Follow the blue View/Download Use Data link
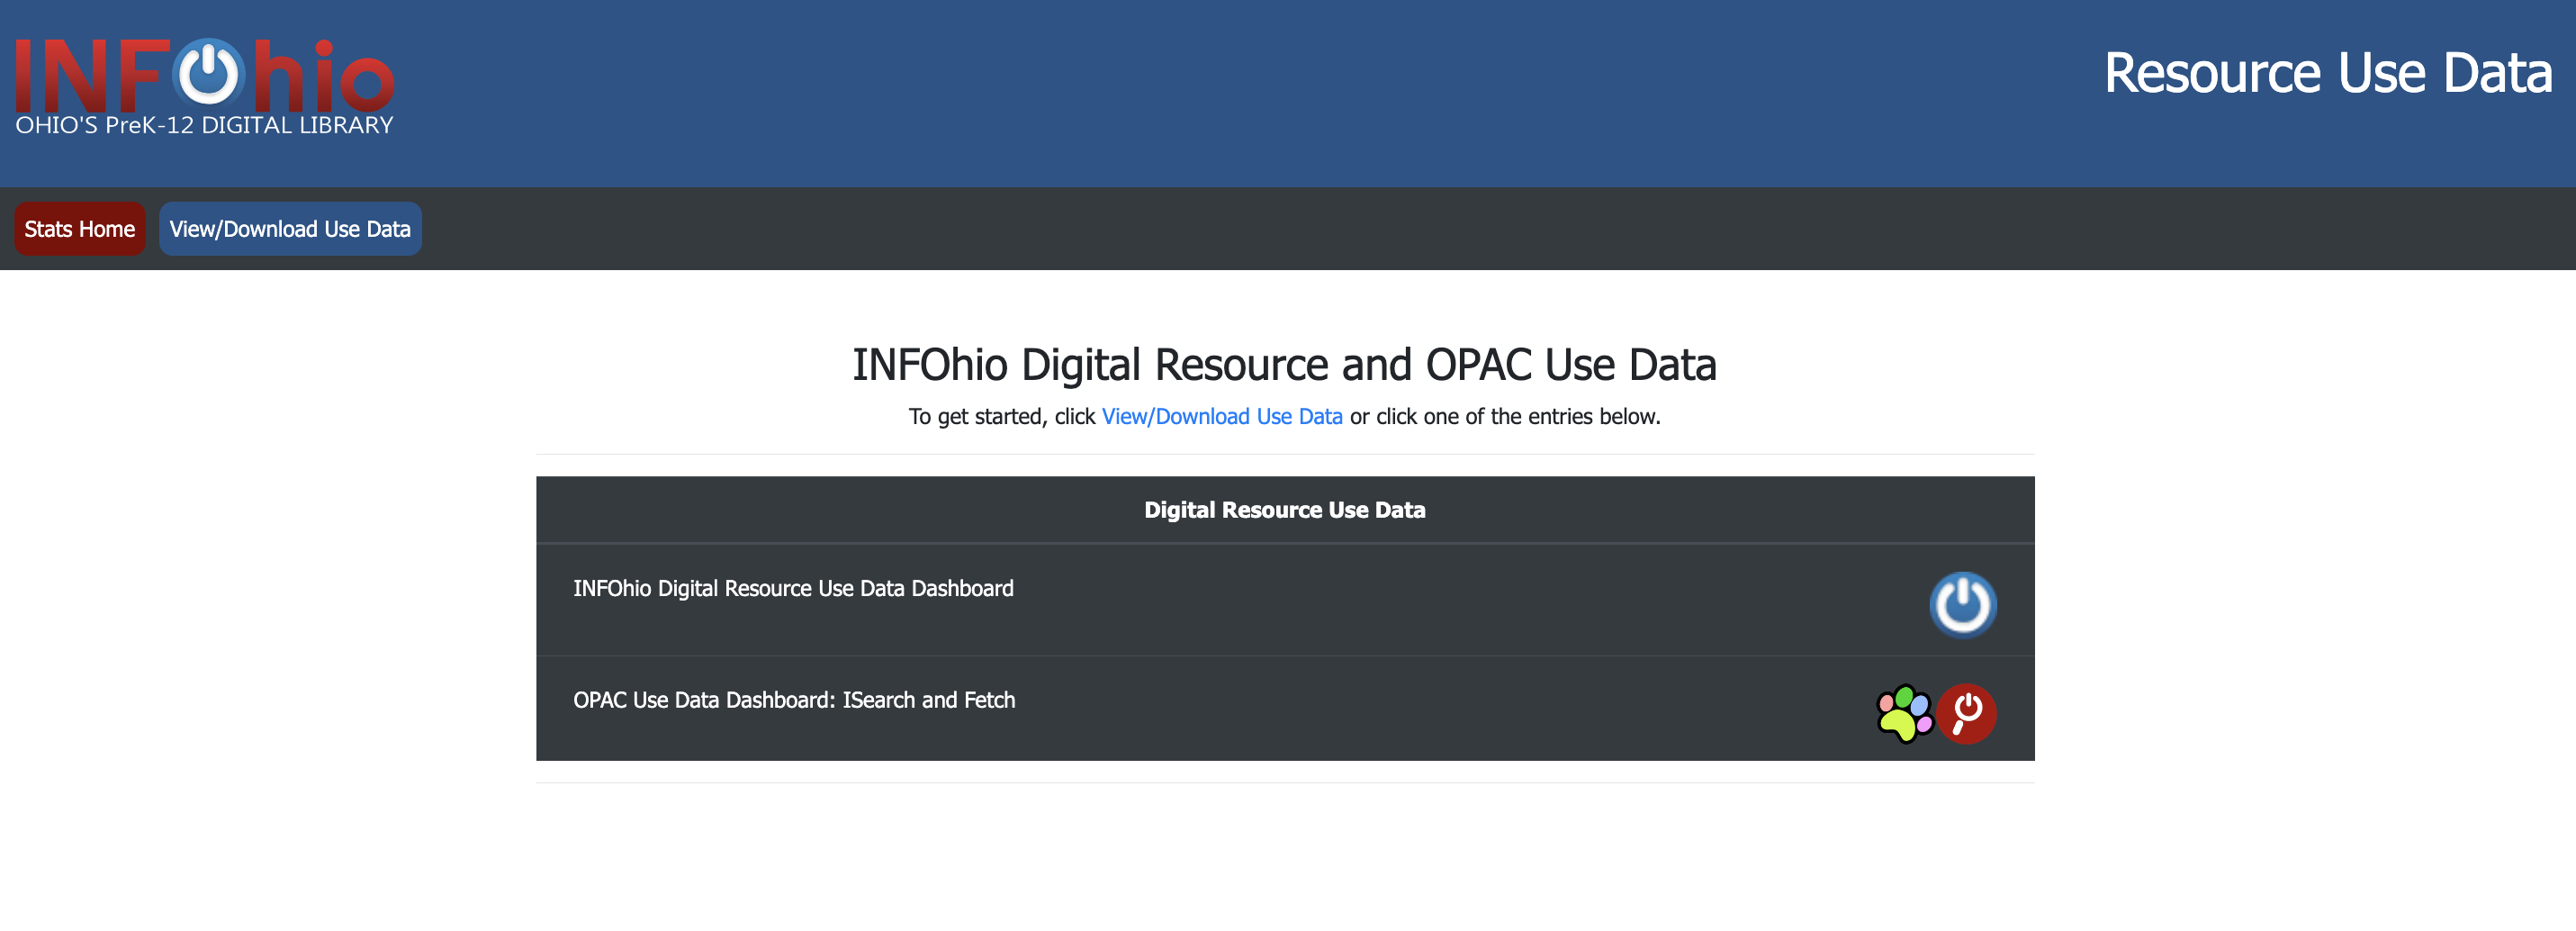This screenshot has width=2576, height=931. (x=1222, y=416)
